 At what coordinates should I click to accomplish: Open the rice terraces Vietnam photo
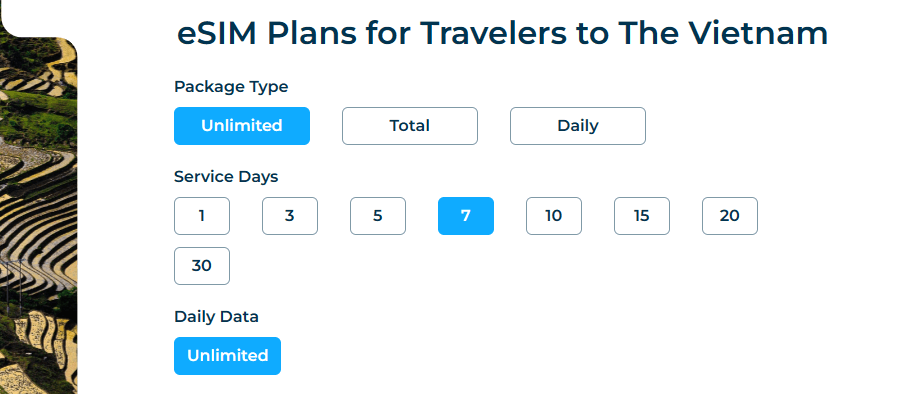38,213
